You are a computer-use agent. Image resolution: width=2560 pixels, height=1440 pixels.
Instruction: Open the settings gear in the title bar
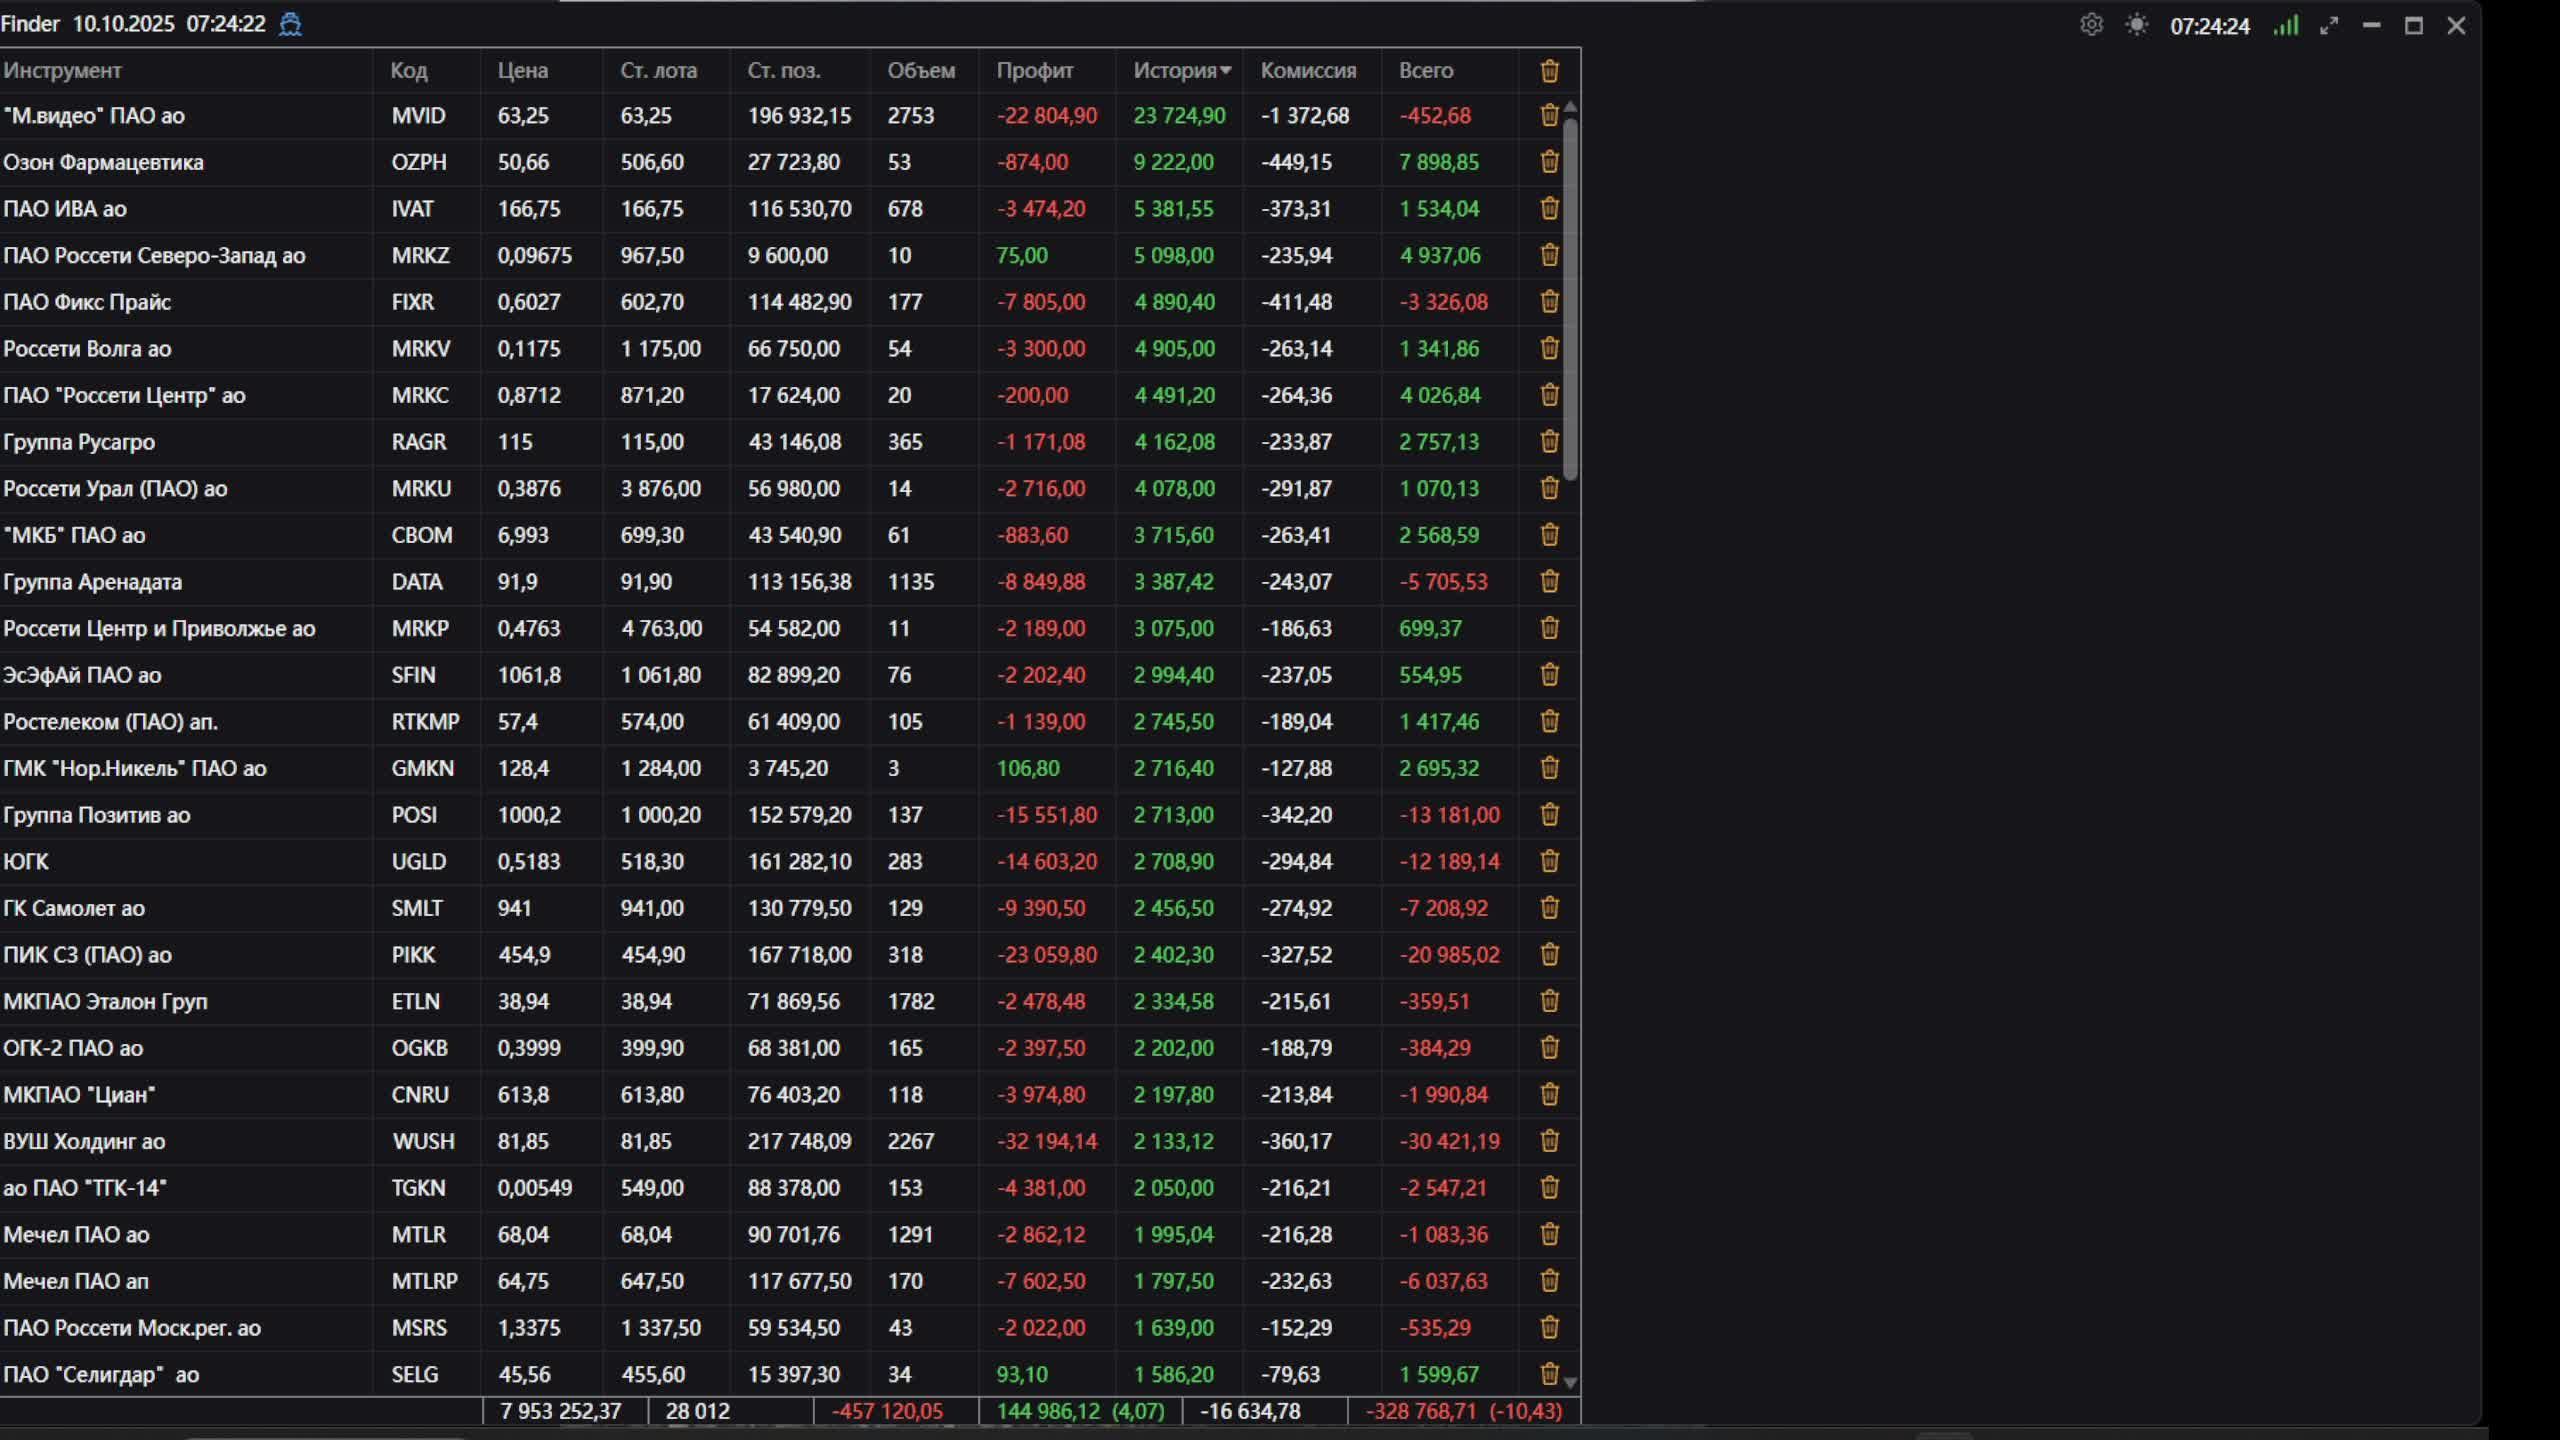(2091, 25)
